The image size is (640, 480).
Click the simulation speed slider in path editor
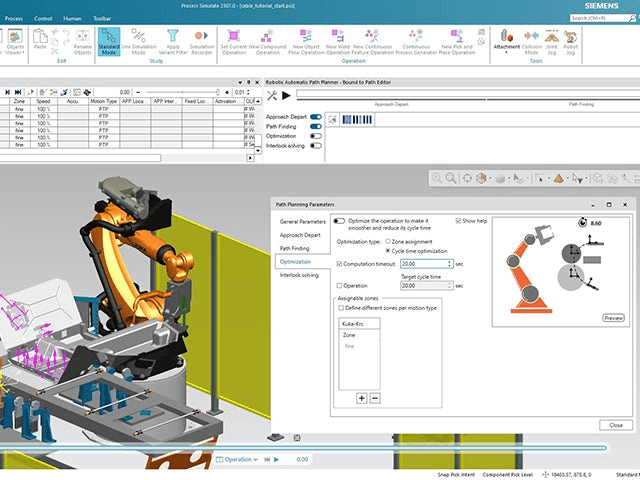click(x=182, y=92)
